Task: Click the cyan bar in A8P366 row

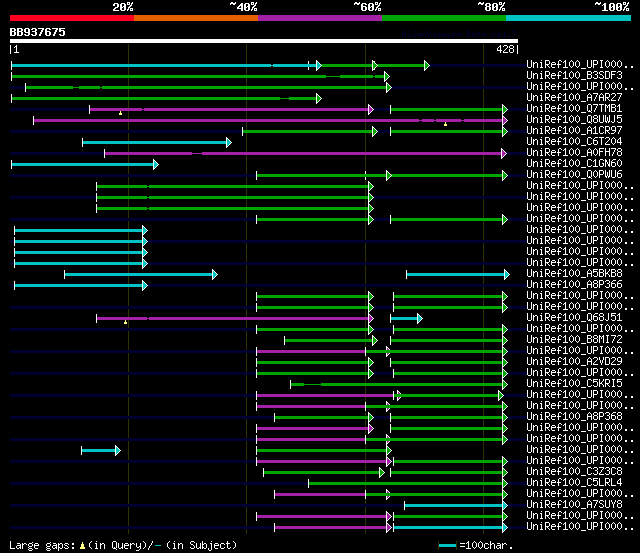Action: tap(81, 285)
